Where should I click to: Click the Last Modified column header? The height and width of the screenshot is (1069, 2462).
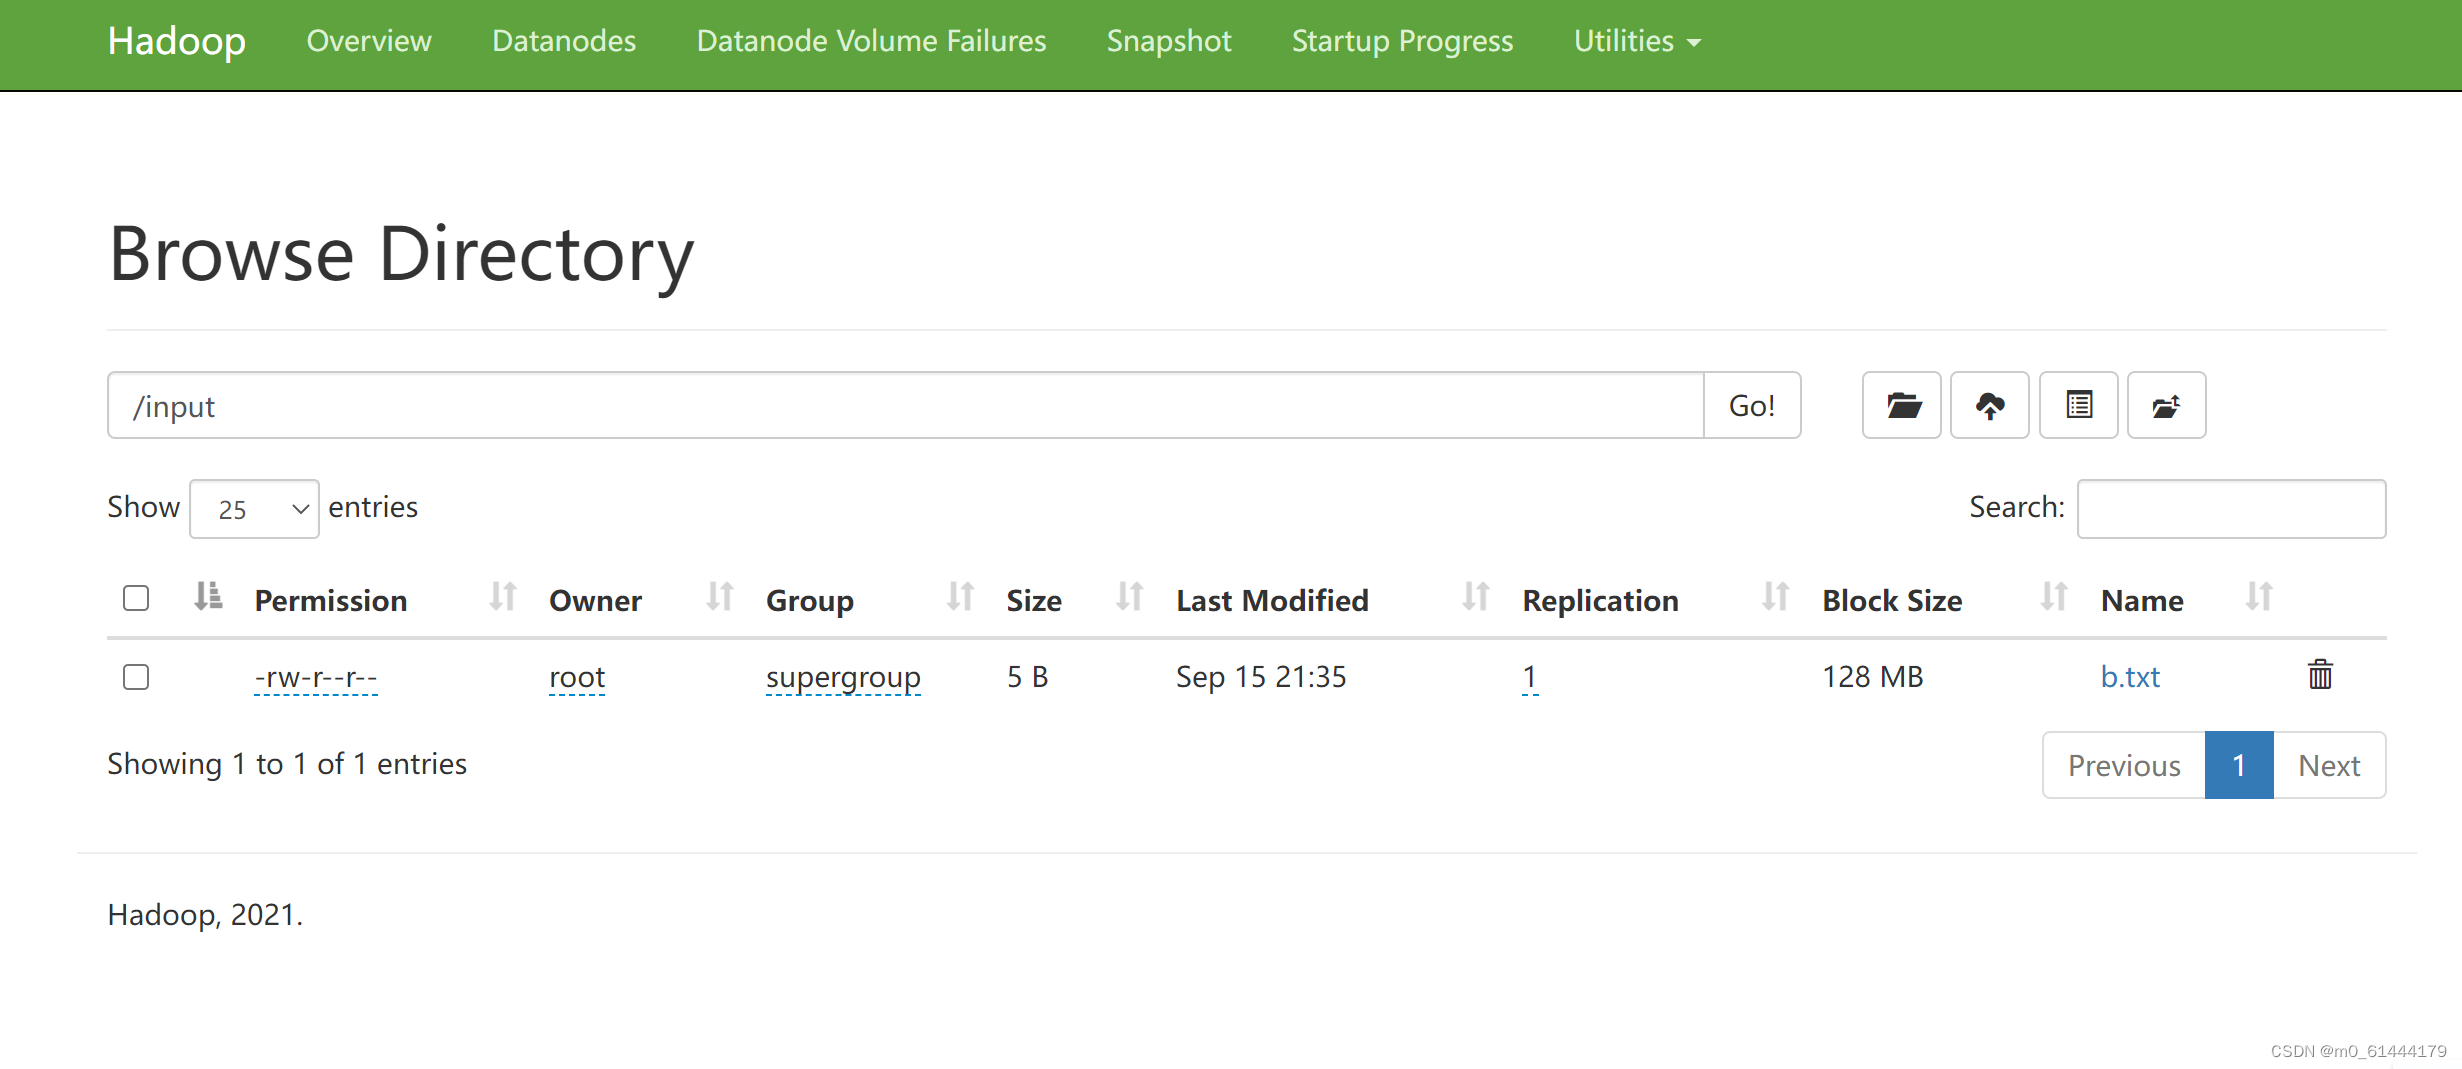coord(1272,600)
